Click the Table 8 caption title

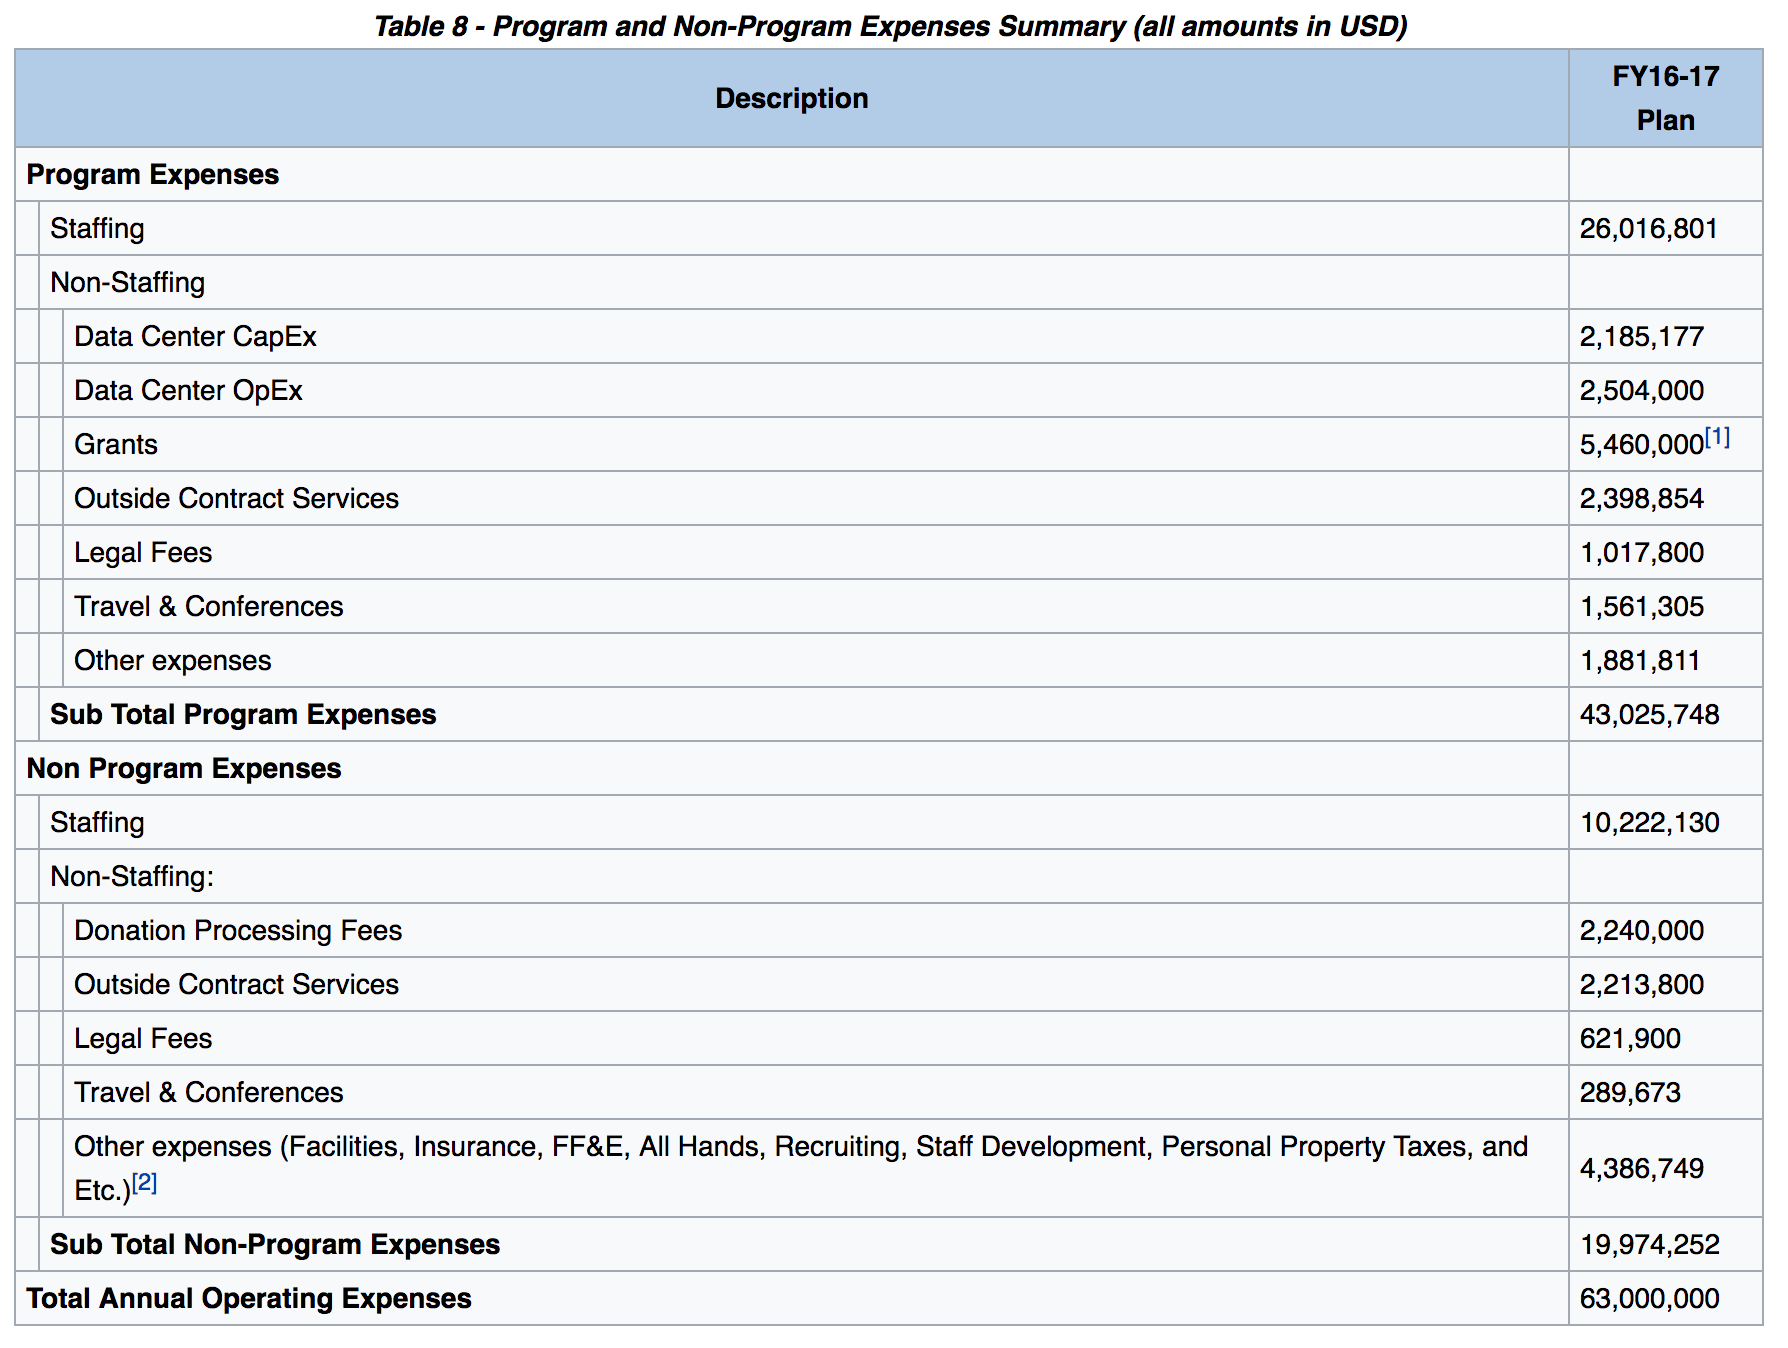pyautogui.click(x=890, y=25)
